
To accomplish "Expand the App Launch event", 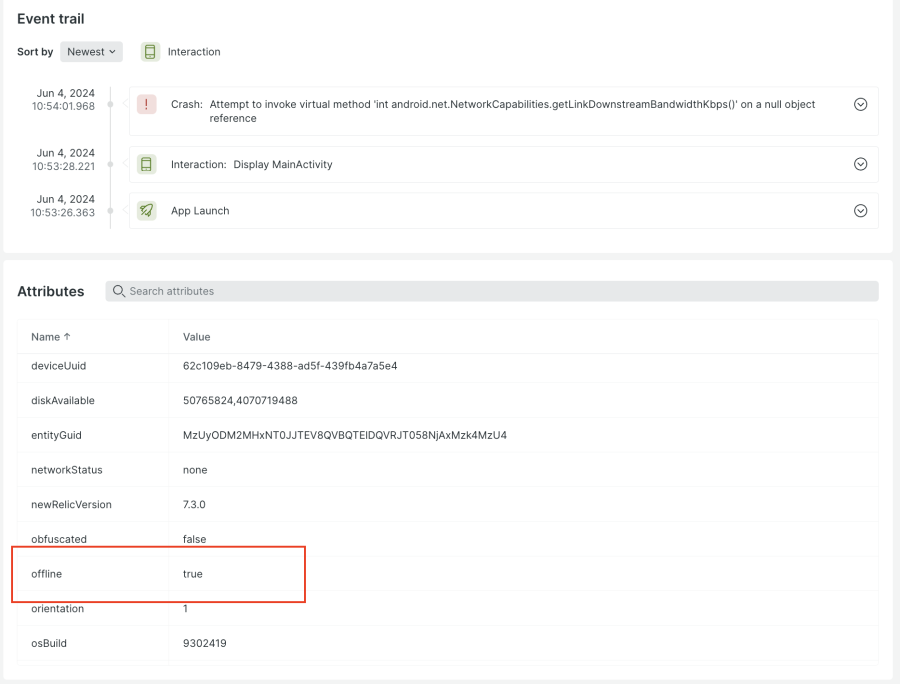I will 860,211.
